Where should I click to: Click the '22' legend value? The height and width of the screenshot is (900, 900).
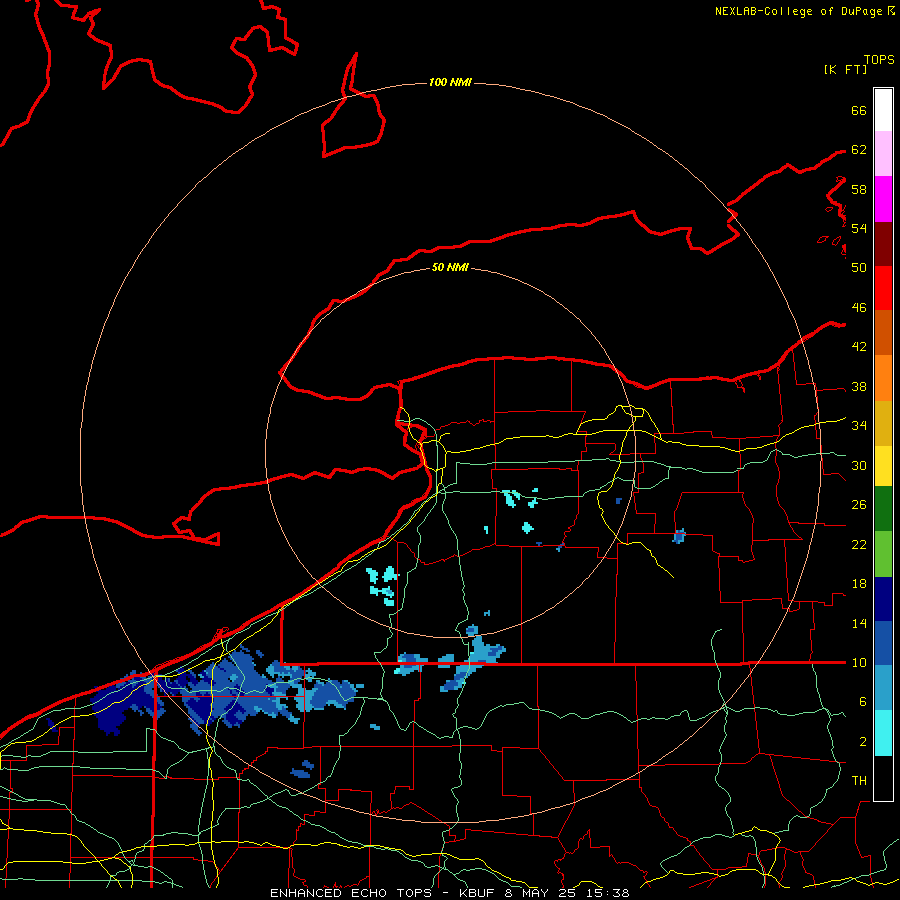(859, 544)
